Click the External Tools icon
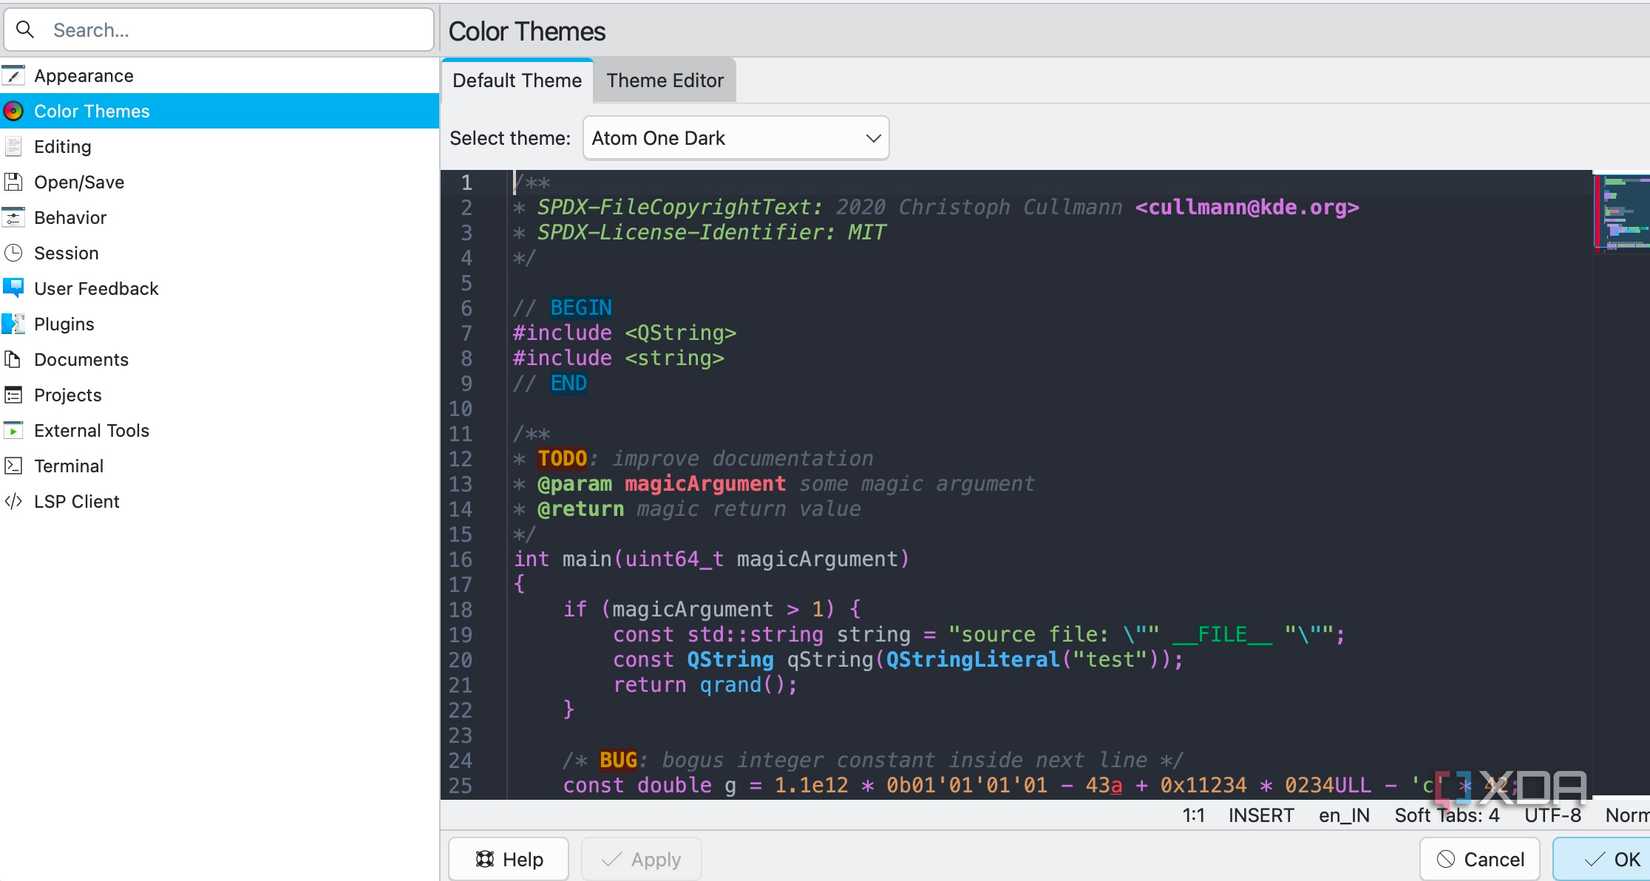This screenshot has width=1650, height=881. click(13, 431)
